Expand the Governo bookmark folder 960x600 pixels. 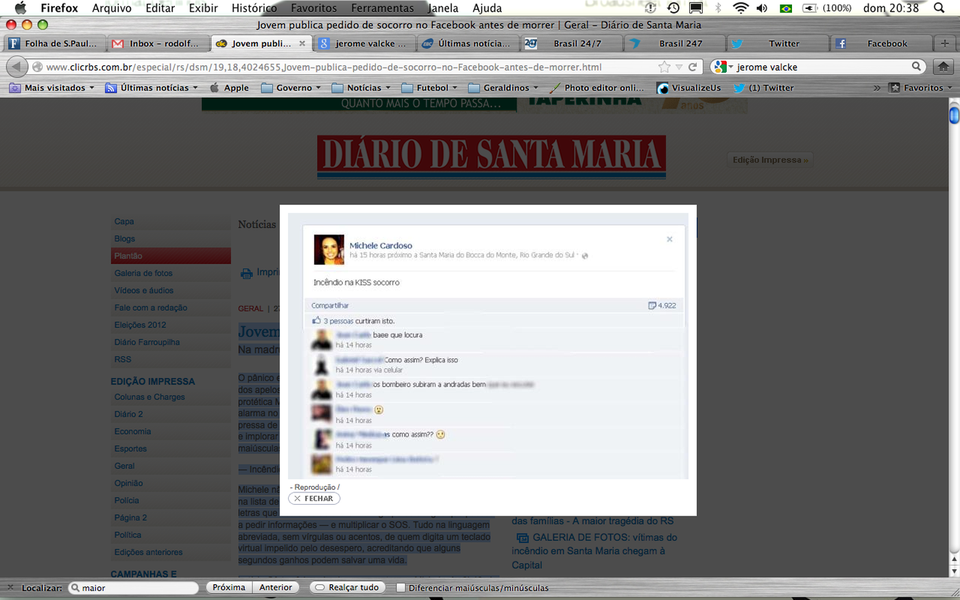[291, 88]
